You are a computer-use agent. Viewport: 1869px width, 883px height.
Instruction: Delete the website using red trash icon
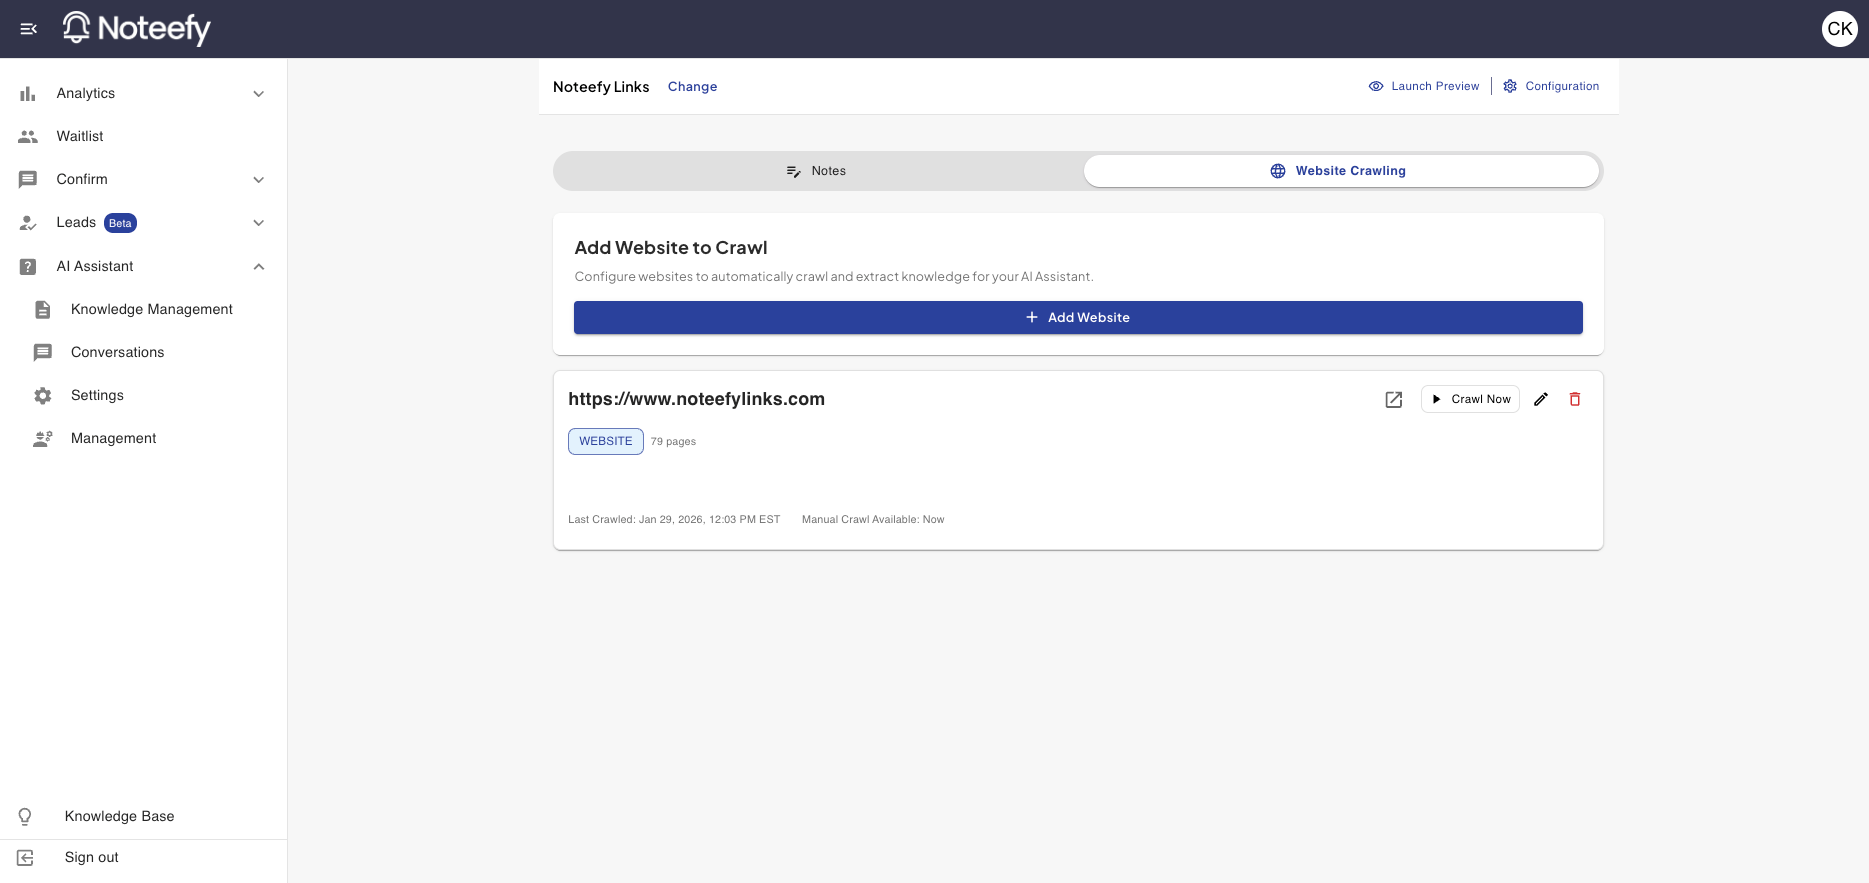[x=1575, y=400]
